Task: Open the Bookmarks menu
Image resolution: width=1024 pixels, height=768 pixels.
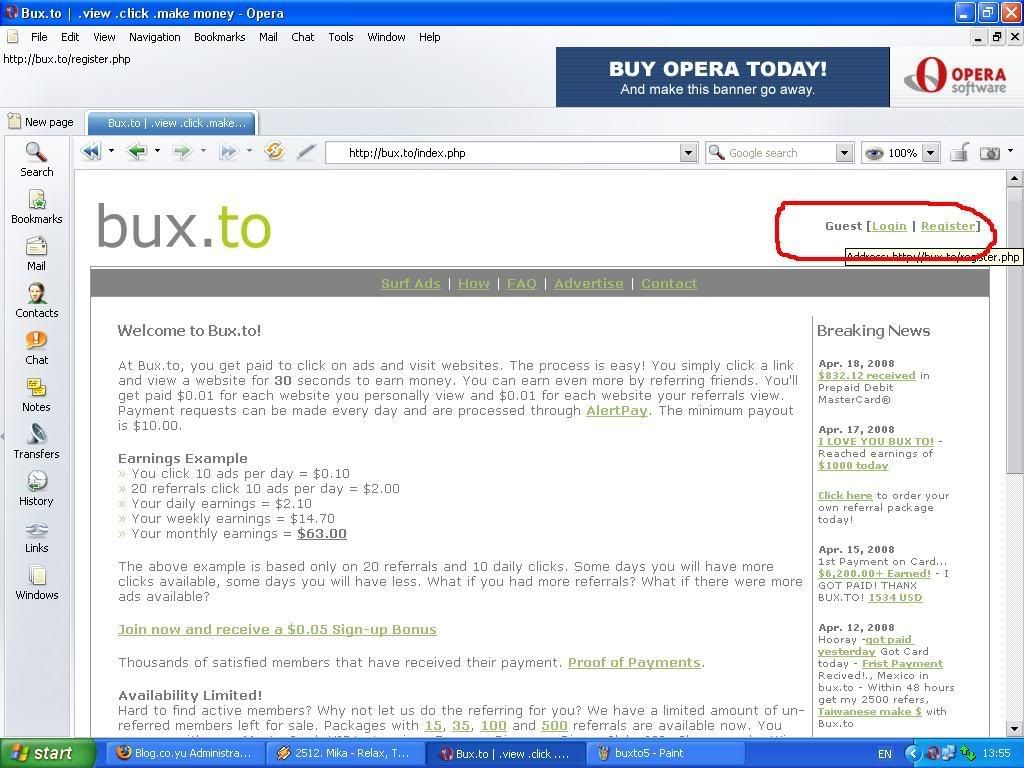Action: pos(219,37)
